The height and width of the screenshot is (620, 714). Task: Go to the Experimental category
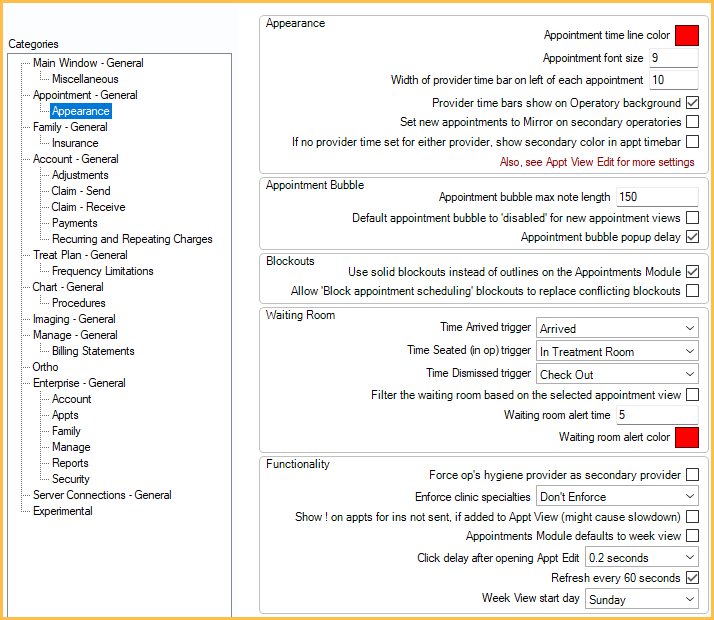click(62, 511)
